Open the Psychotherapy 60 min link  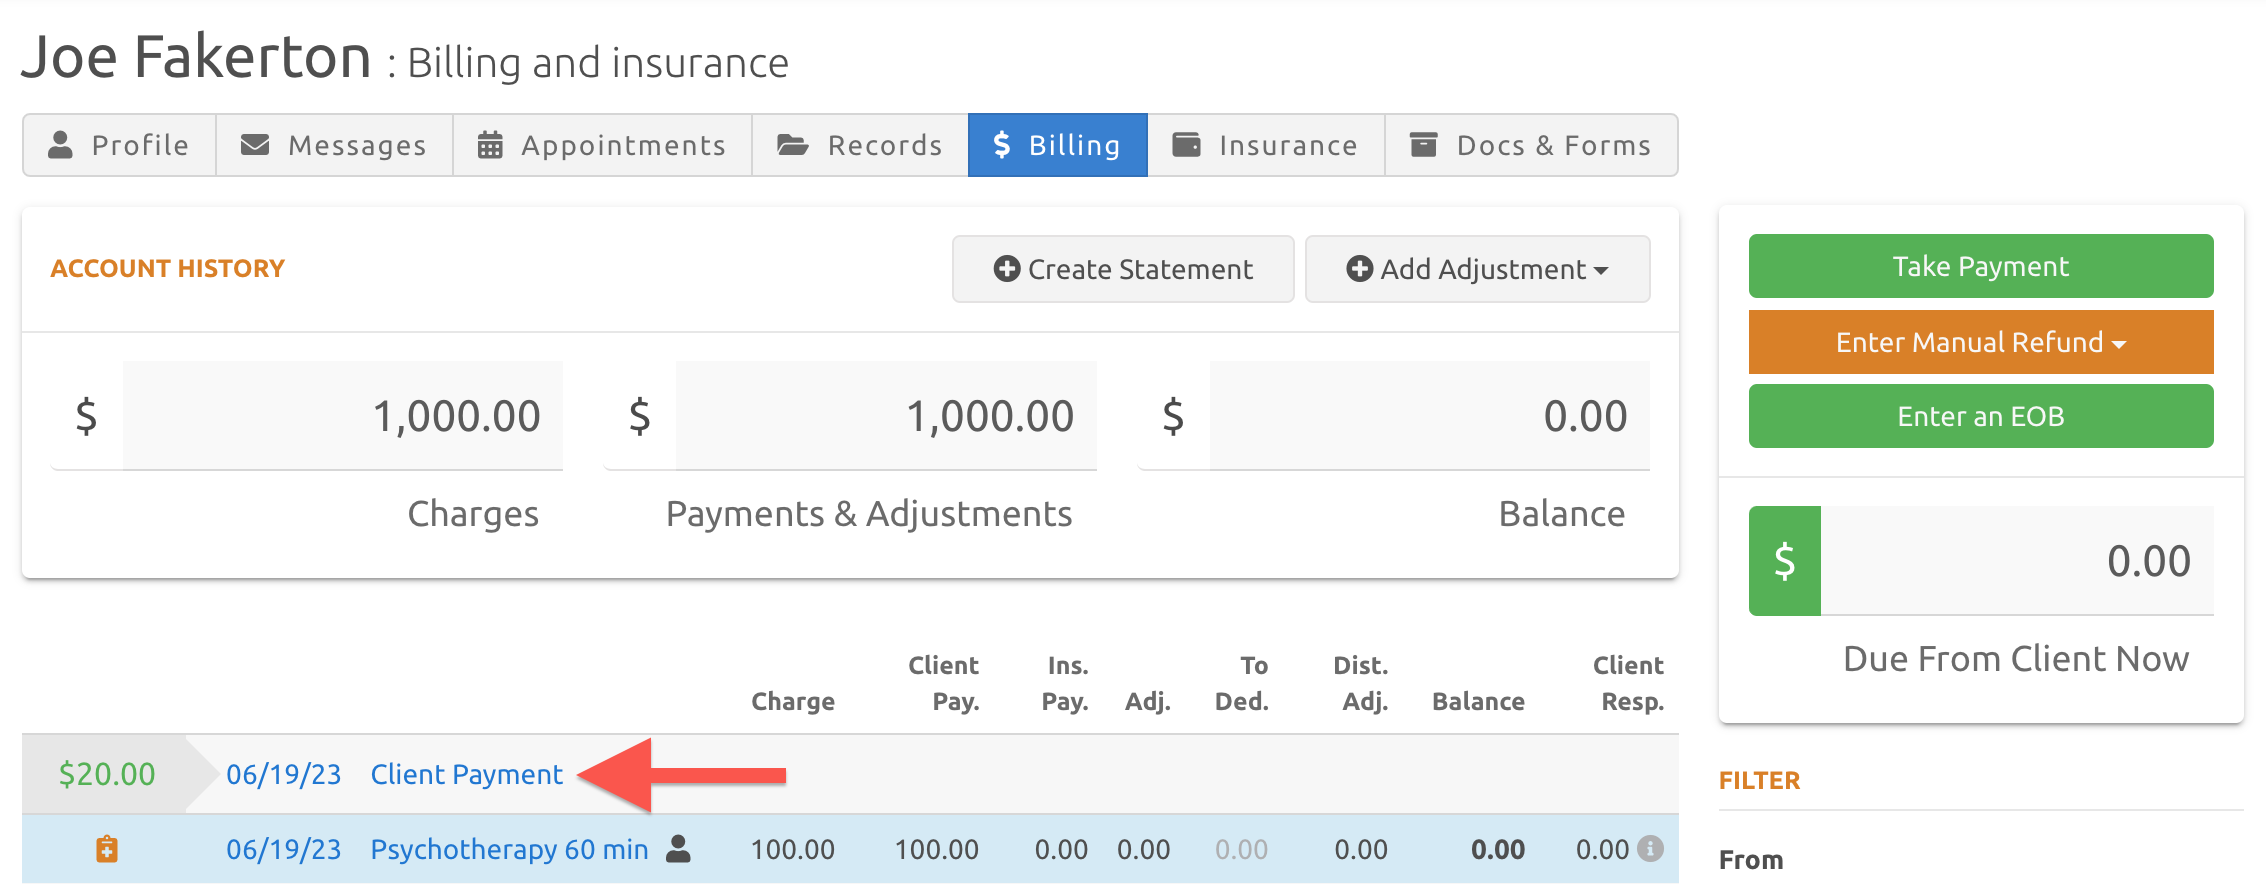click(x=509, y=849)
